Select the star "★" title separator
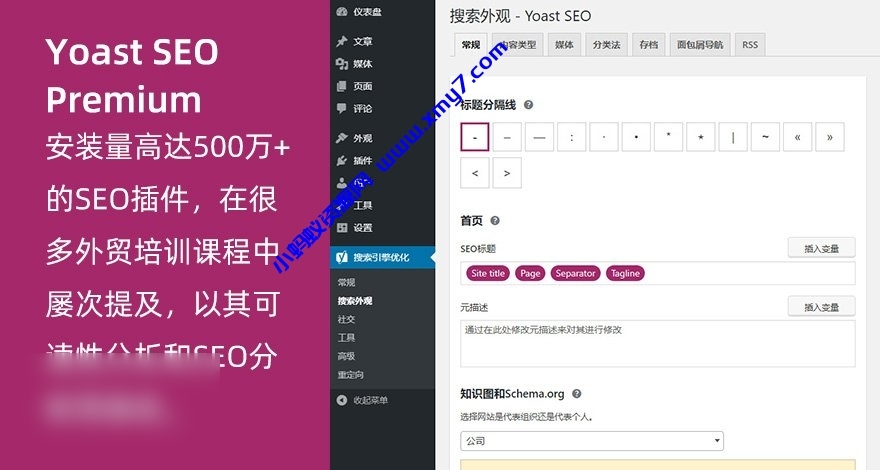 coord(701,137)
